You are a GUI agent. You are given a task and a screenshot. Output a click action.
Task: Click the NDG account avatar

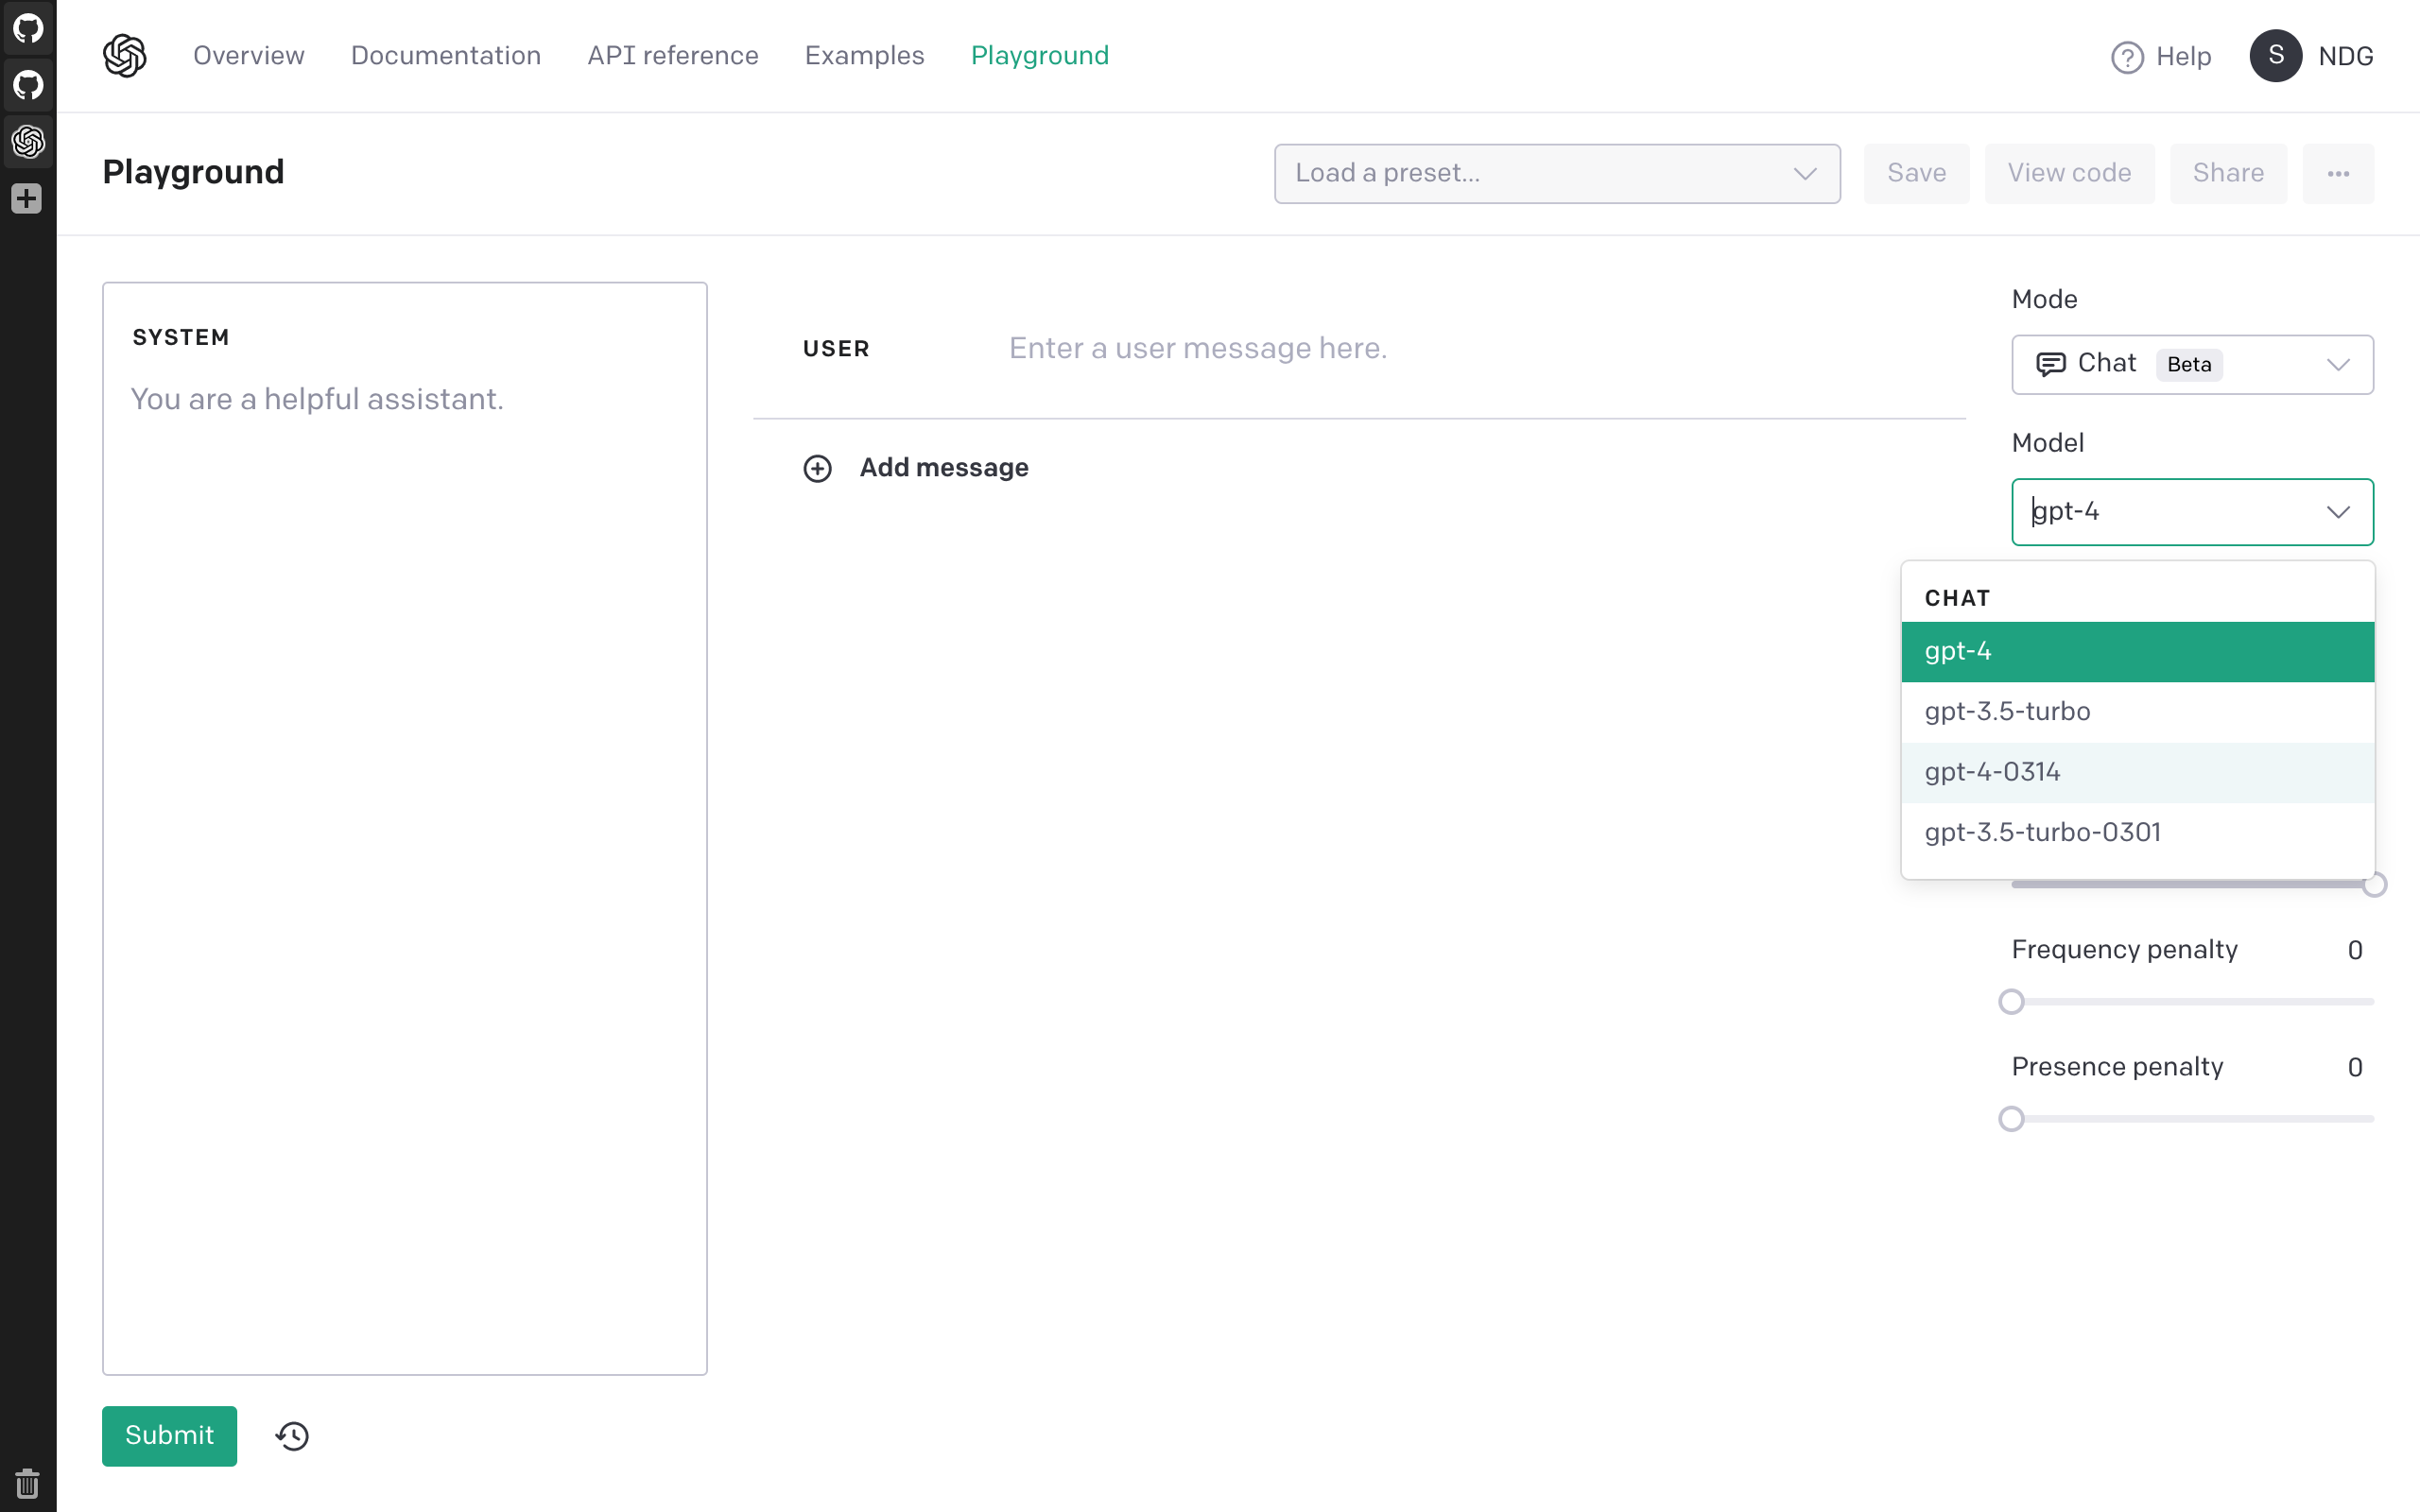tap(2275, 56)
